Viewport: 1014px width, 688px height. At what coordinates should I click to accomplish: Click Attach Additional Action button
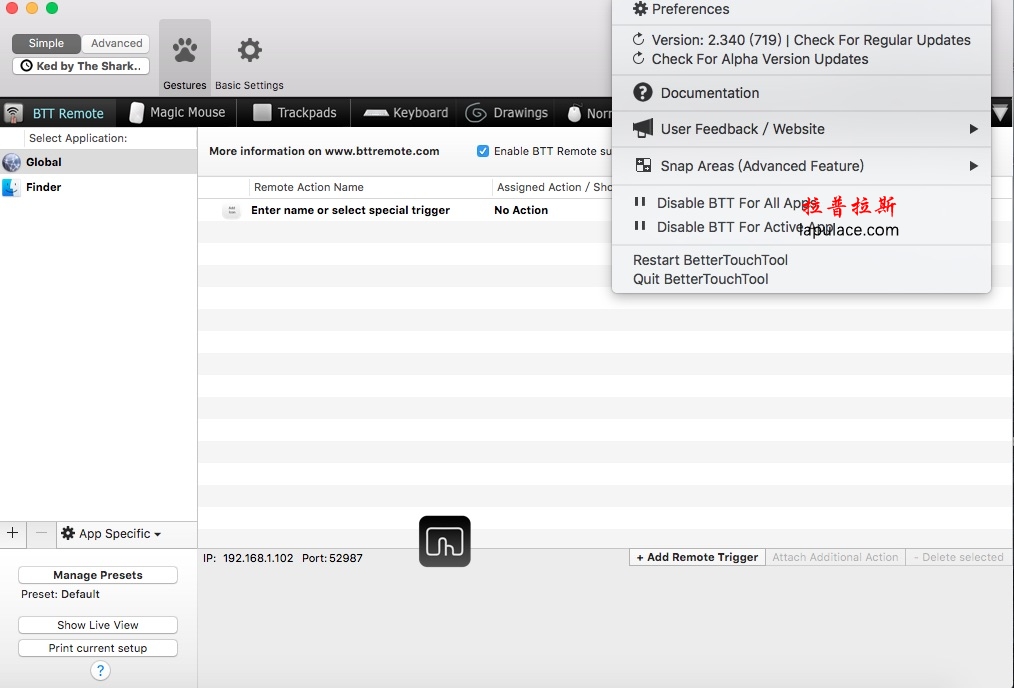(x=835, y=557)
